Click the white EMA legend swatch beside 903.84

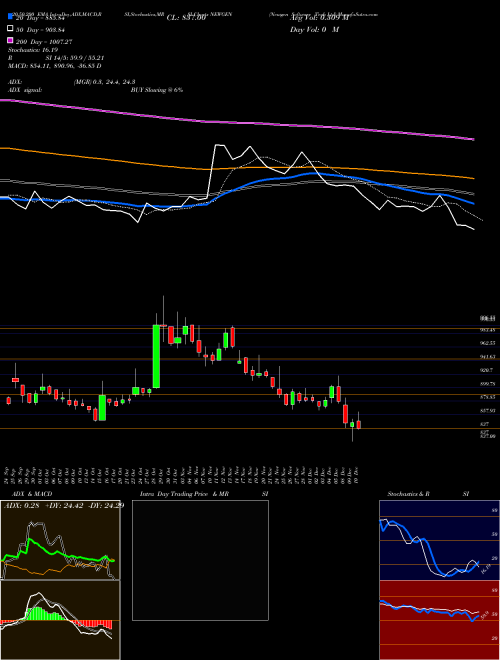pos(11,29)
